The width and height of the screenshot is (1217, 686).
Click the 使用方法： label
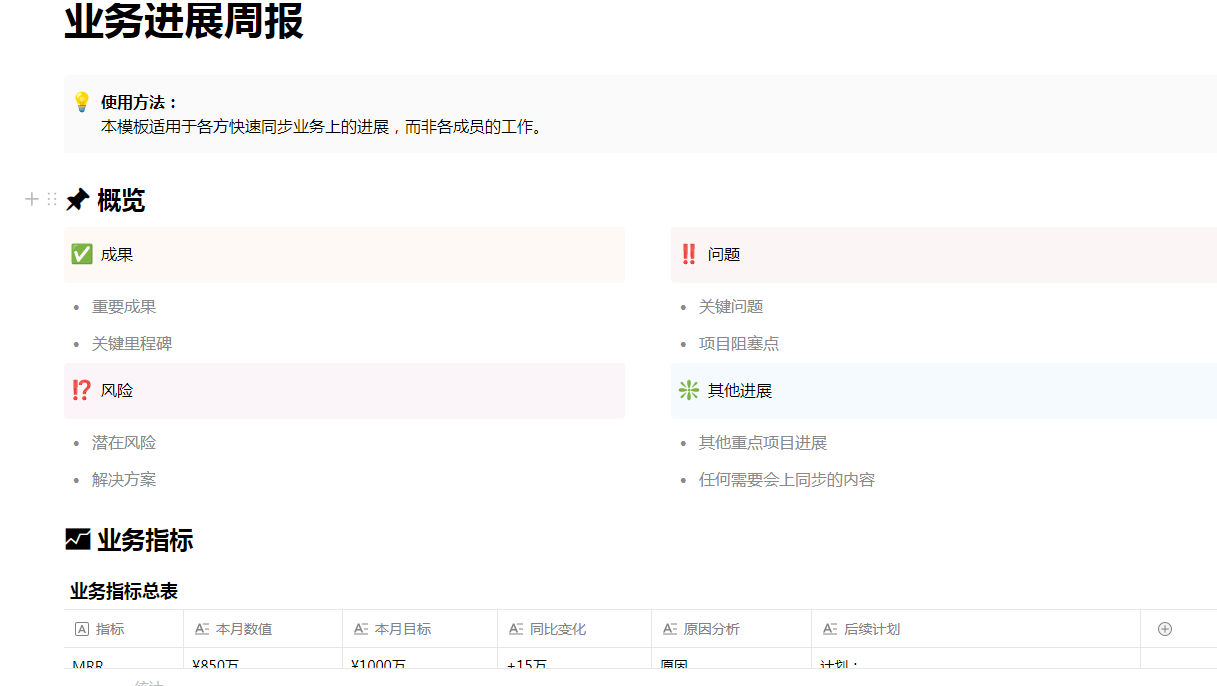coord(140,102)
